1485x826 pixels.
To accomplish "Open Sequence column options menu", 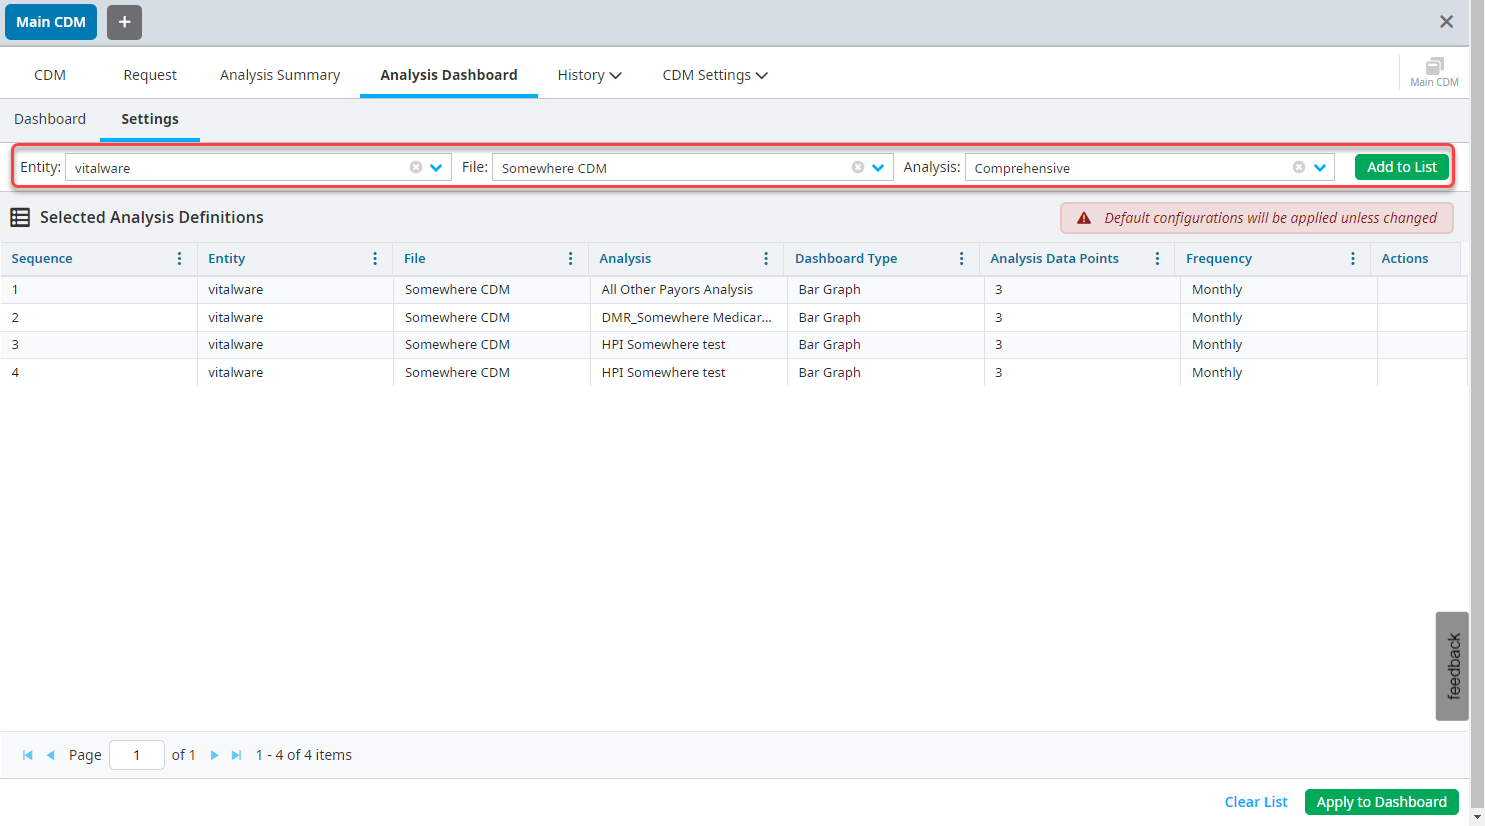I will 179,259.
